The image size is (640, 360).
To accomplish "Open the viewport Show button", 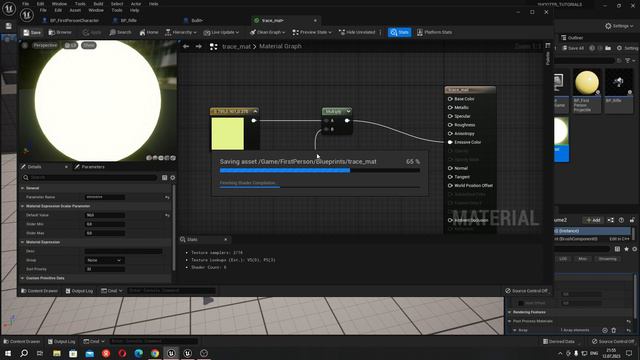I will pos(89,45).
